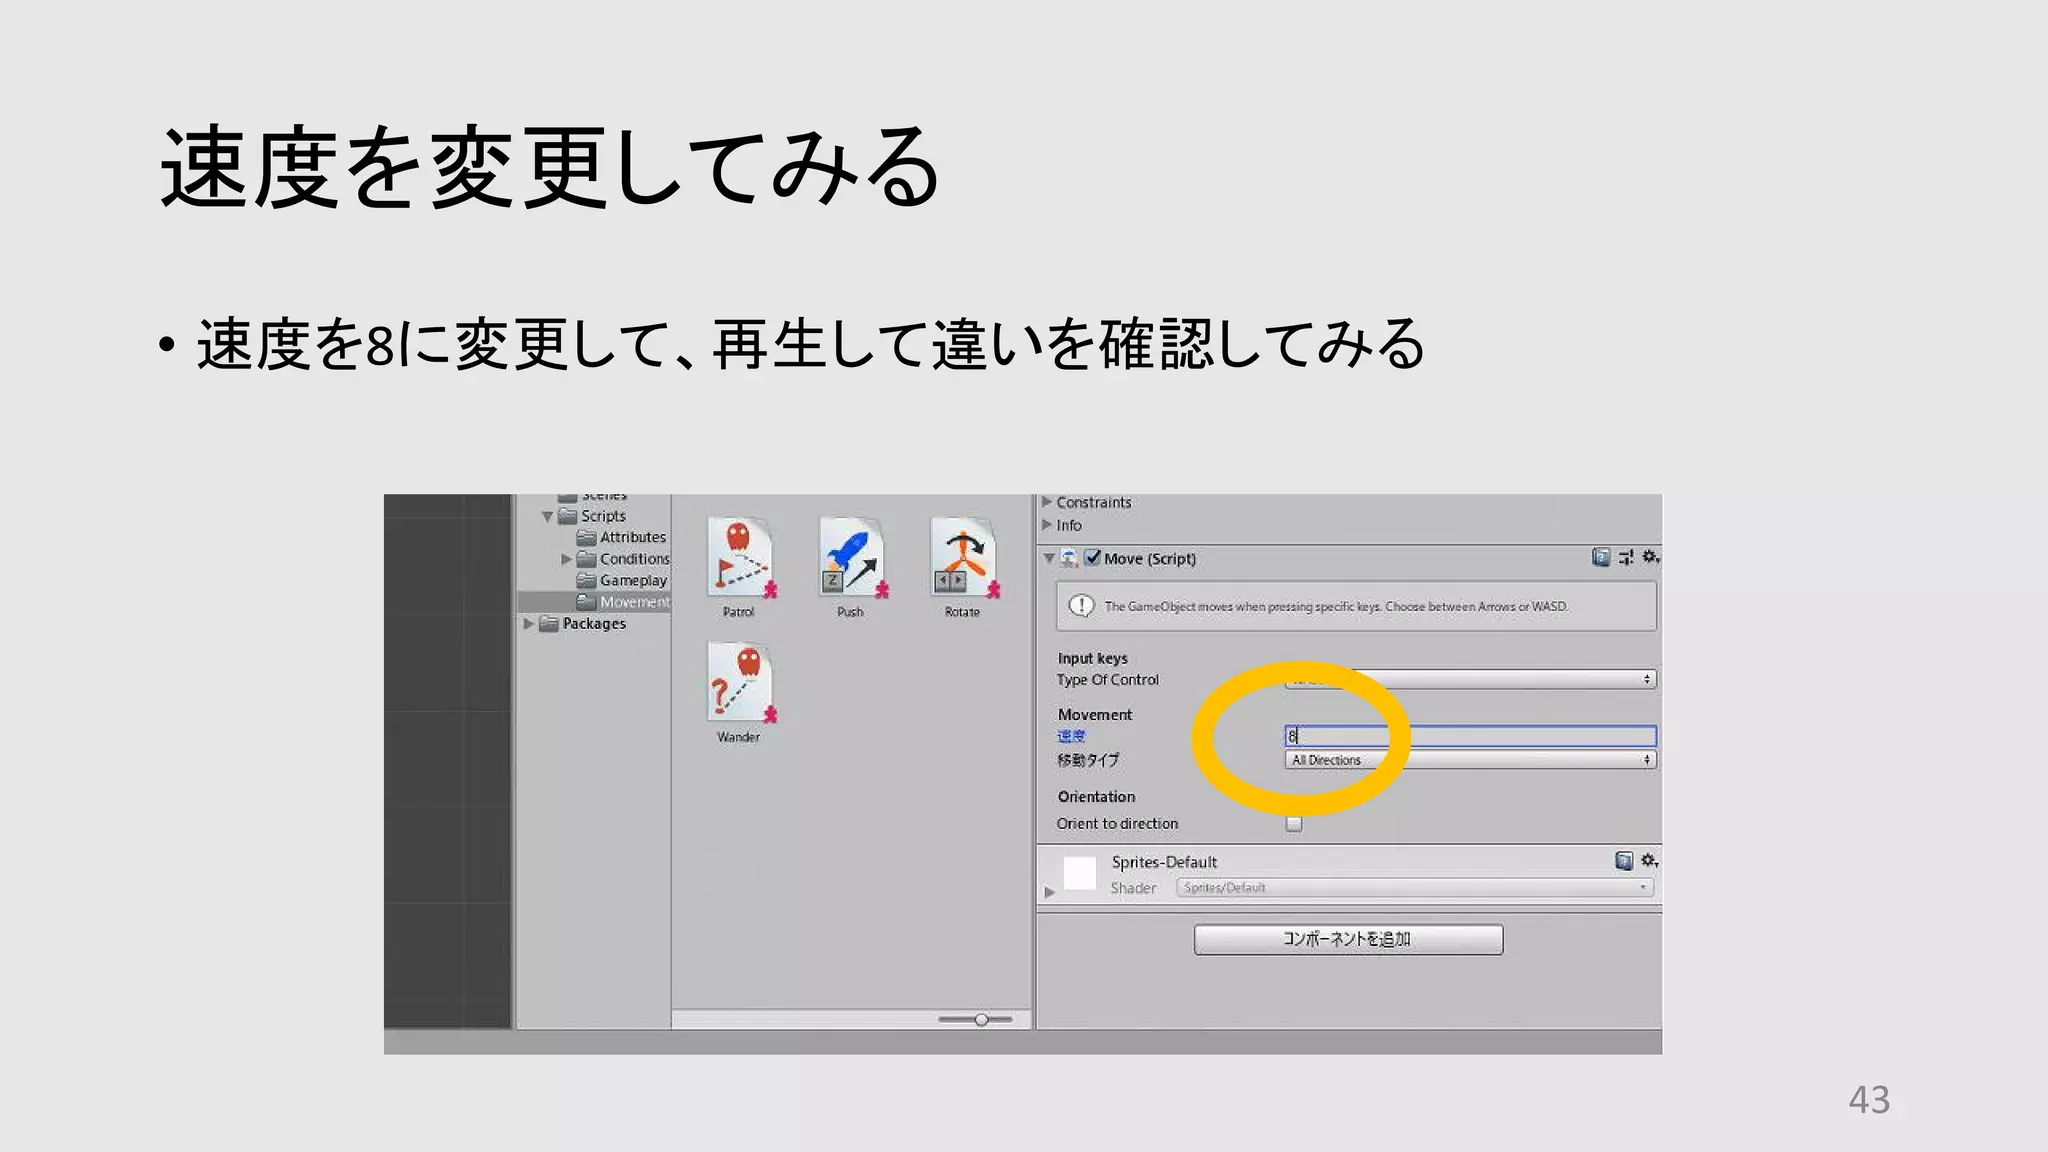Open Move script gear settings menu

point(1650,557)
